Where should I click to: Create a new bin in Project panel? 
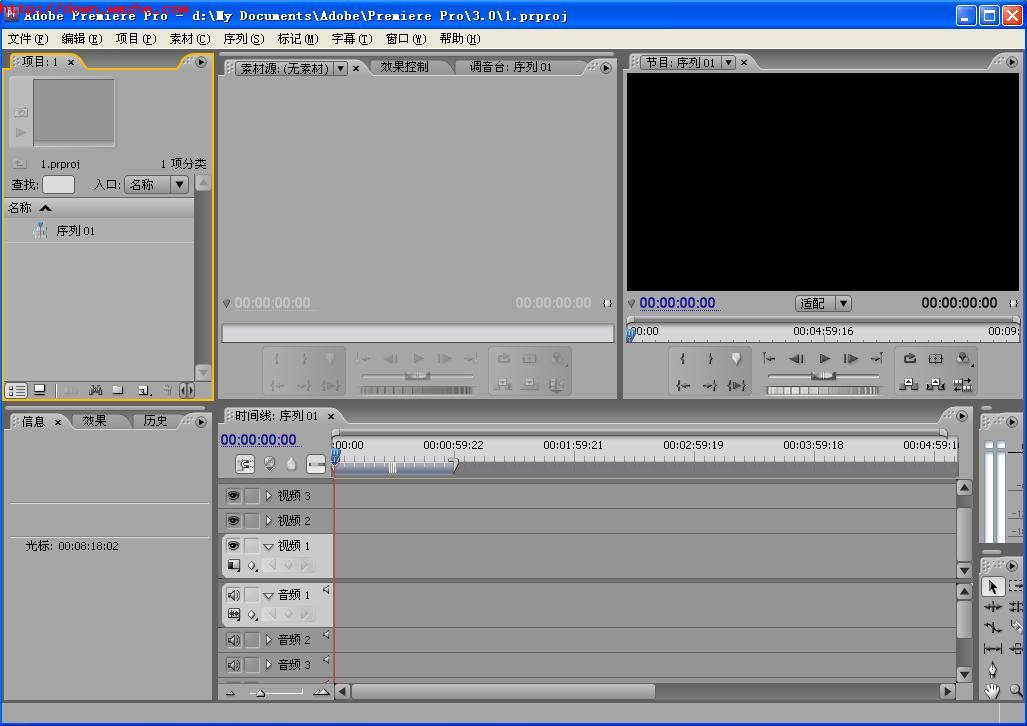tap(118, 391)
